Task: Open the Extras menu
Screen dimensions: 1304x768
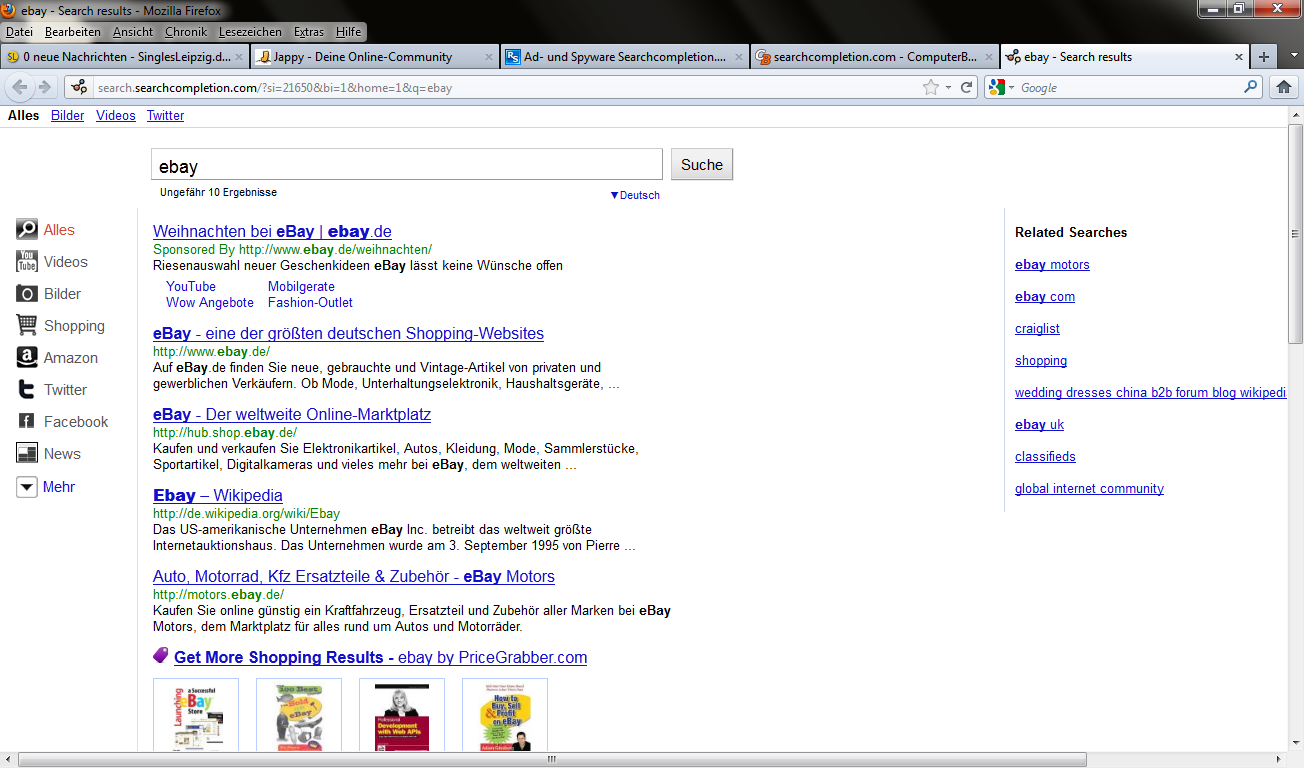Action: pyautogui.click(x=309, y=32)
